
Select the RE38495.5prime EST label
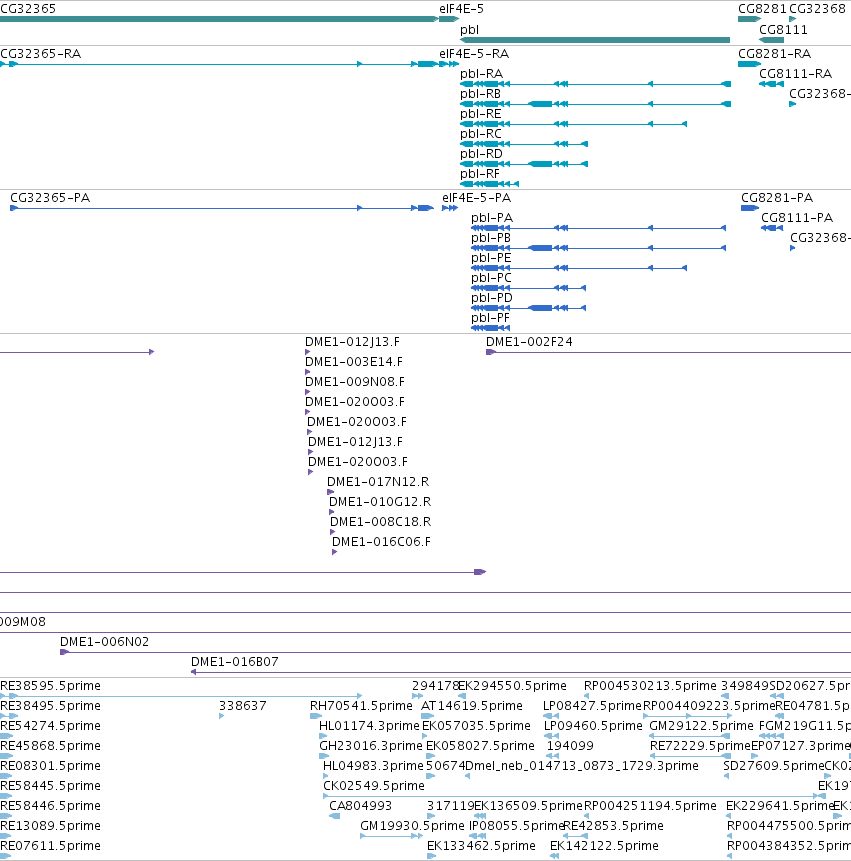click(x=50, y=706)
